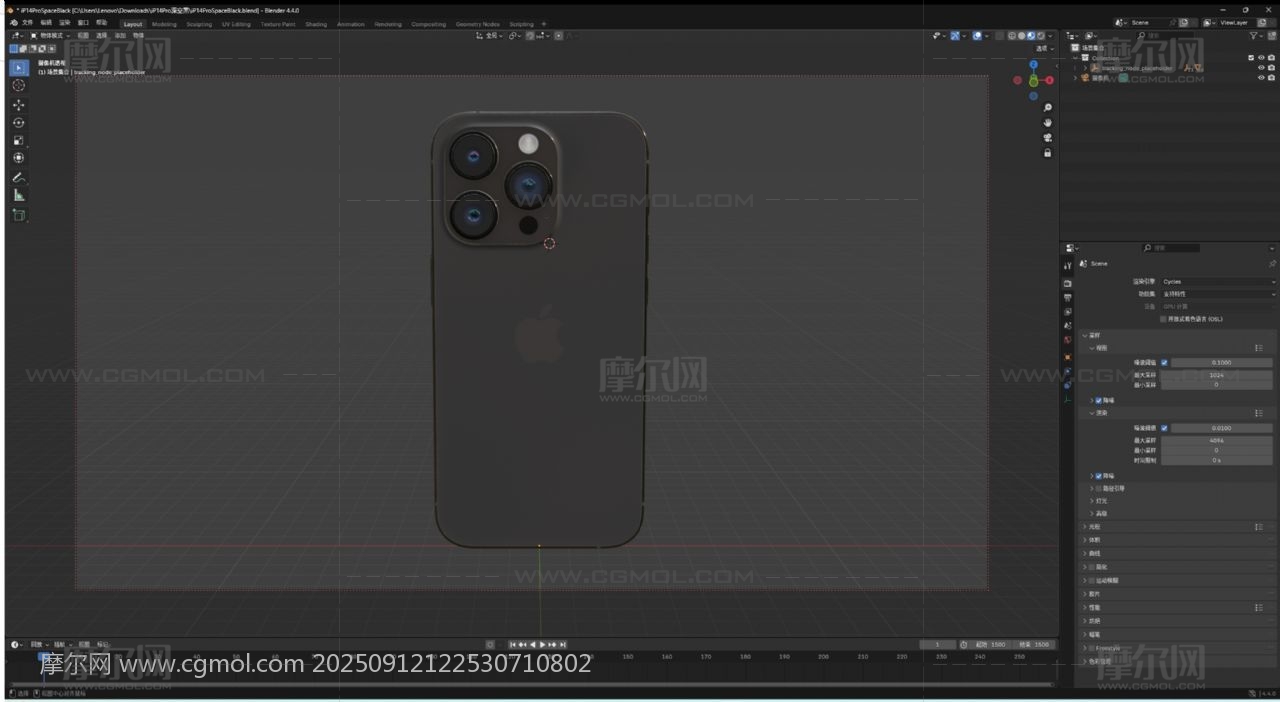
Task: Select the Add Cube tool
Action: click(x=18, y=215)
